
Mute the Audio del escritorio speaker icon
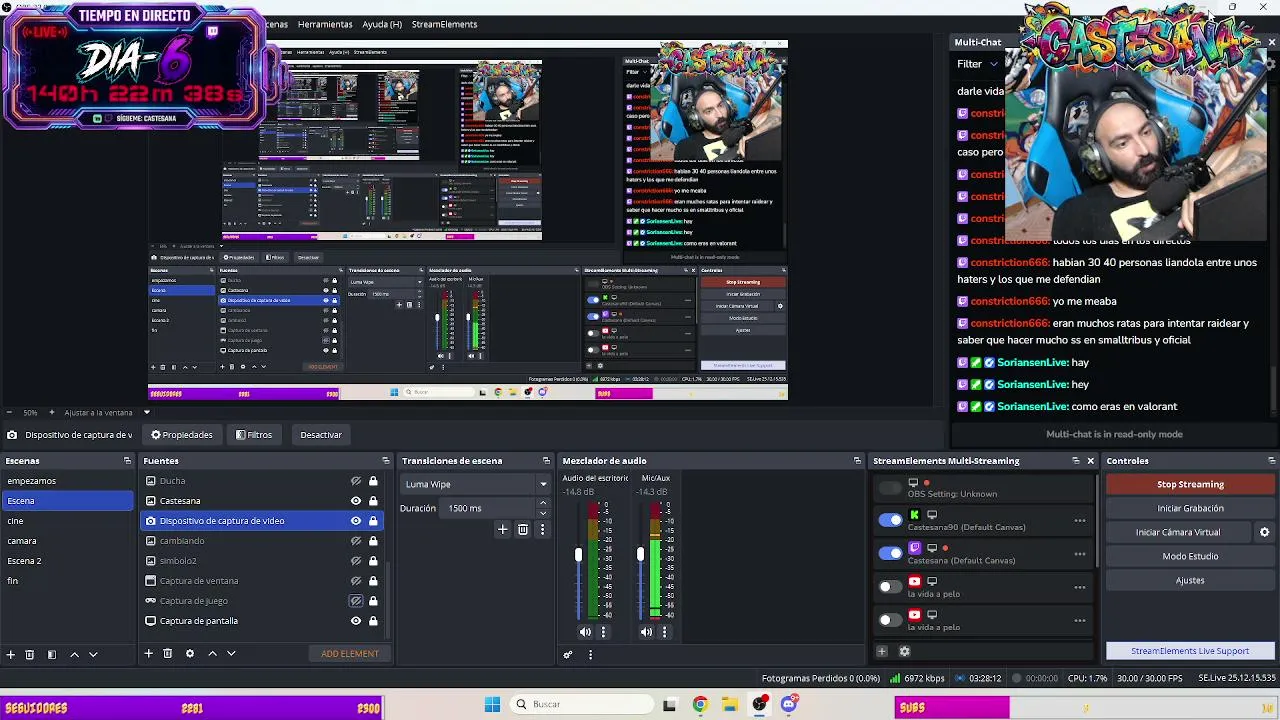585,632
